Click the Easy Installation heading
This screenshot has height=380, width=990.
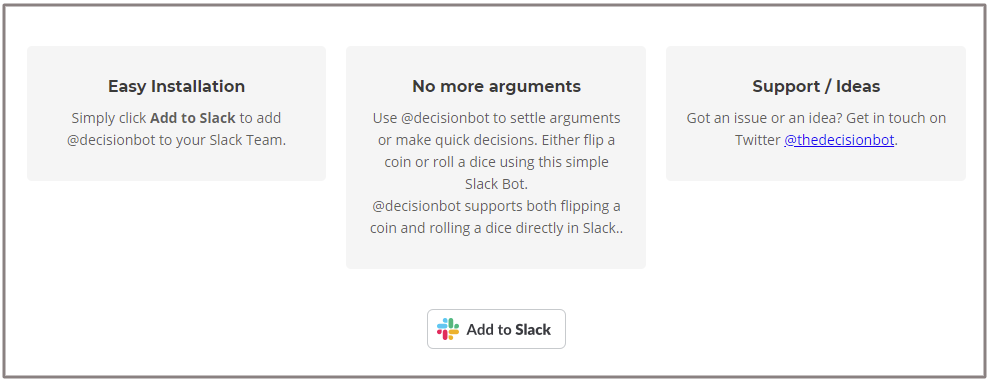176,86
